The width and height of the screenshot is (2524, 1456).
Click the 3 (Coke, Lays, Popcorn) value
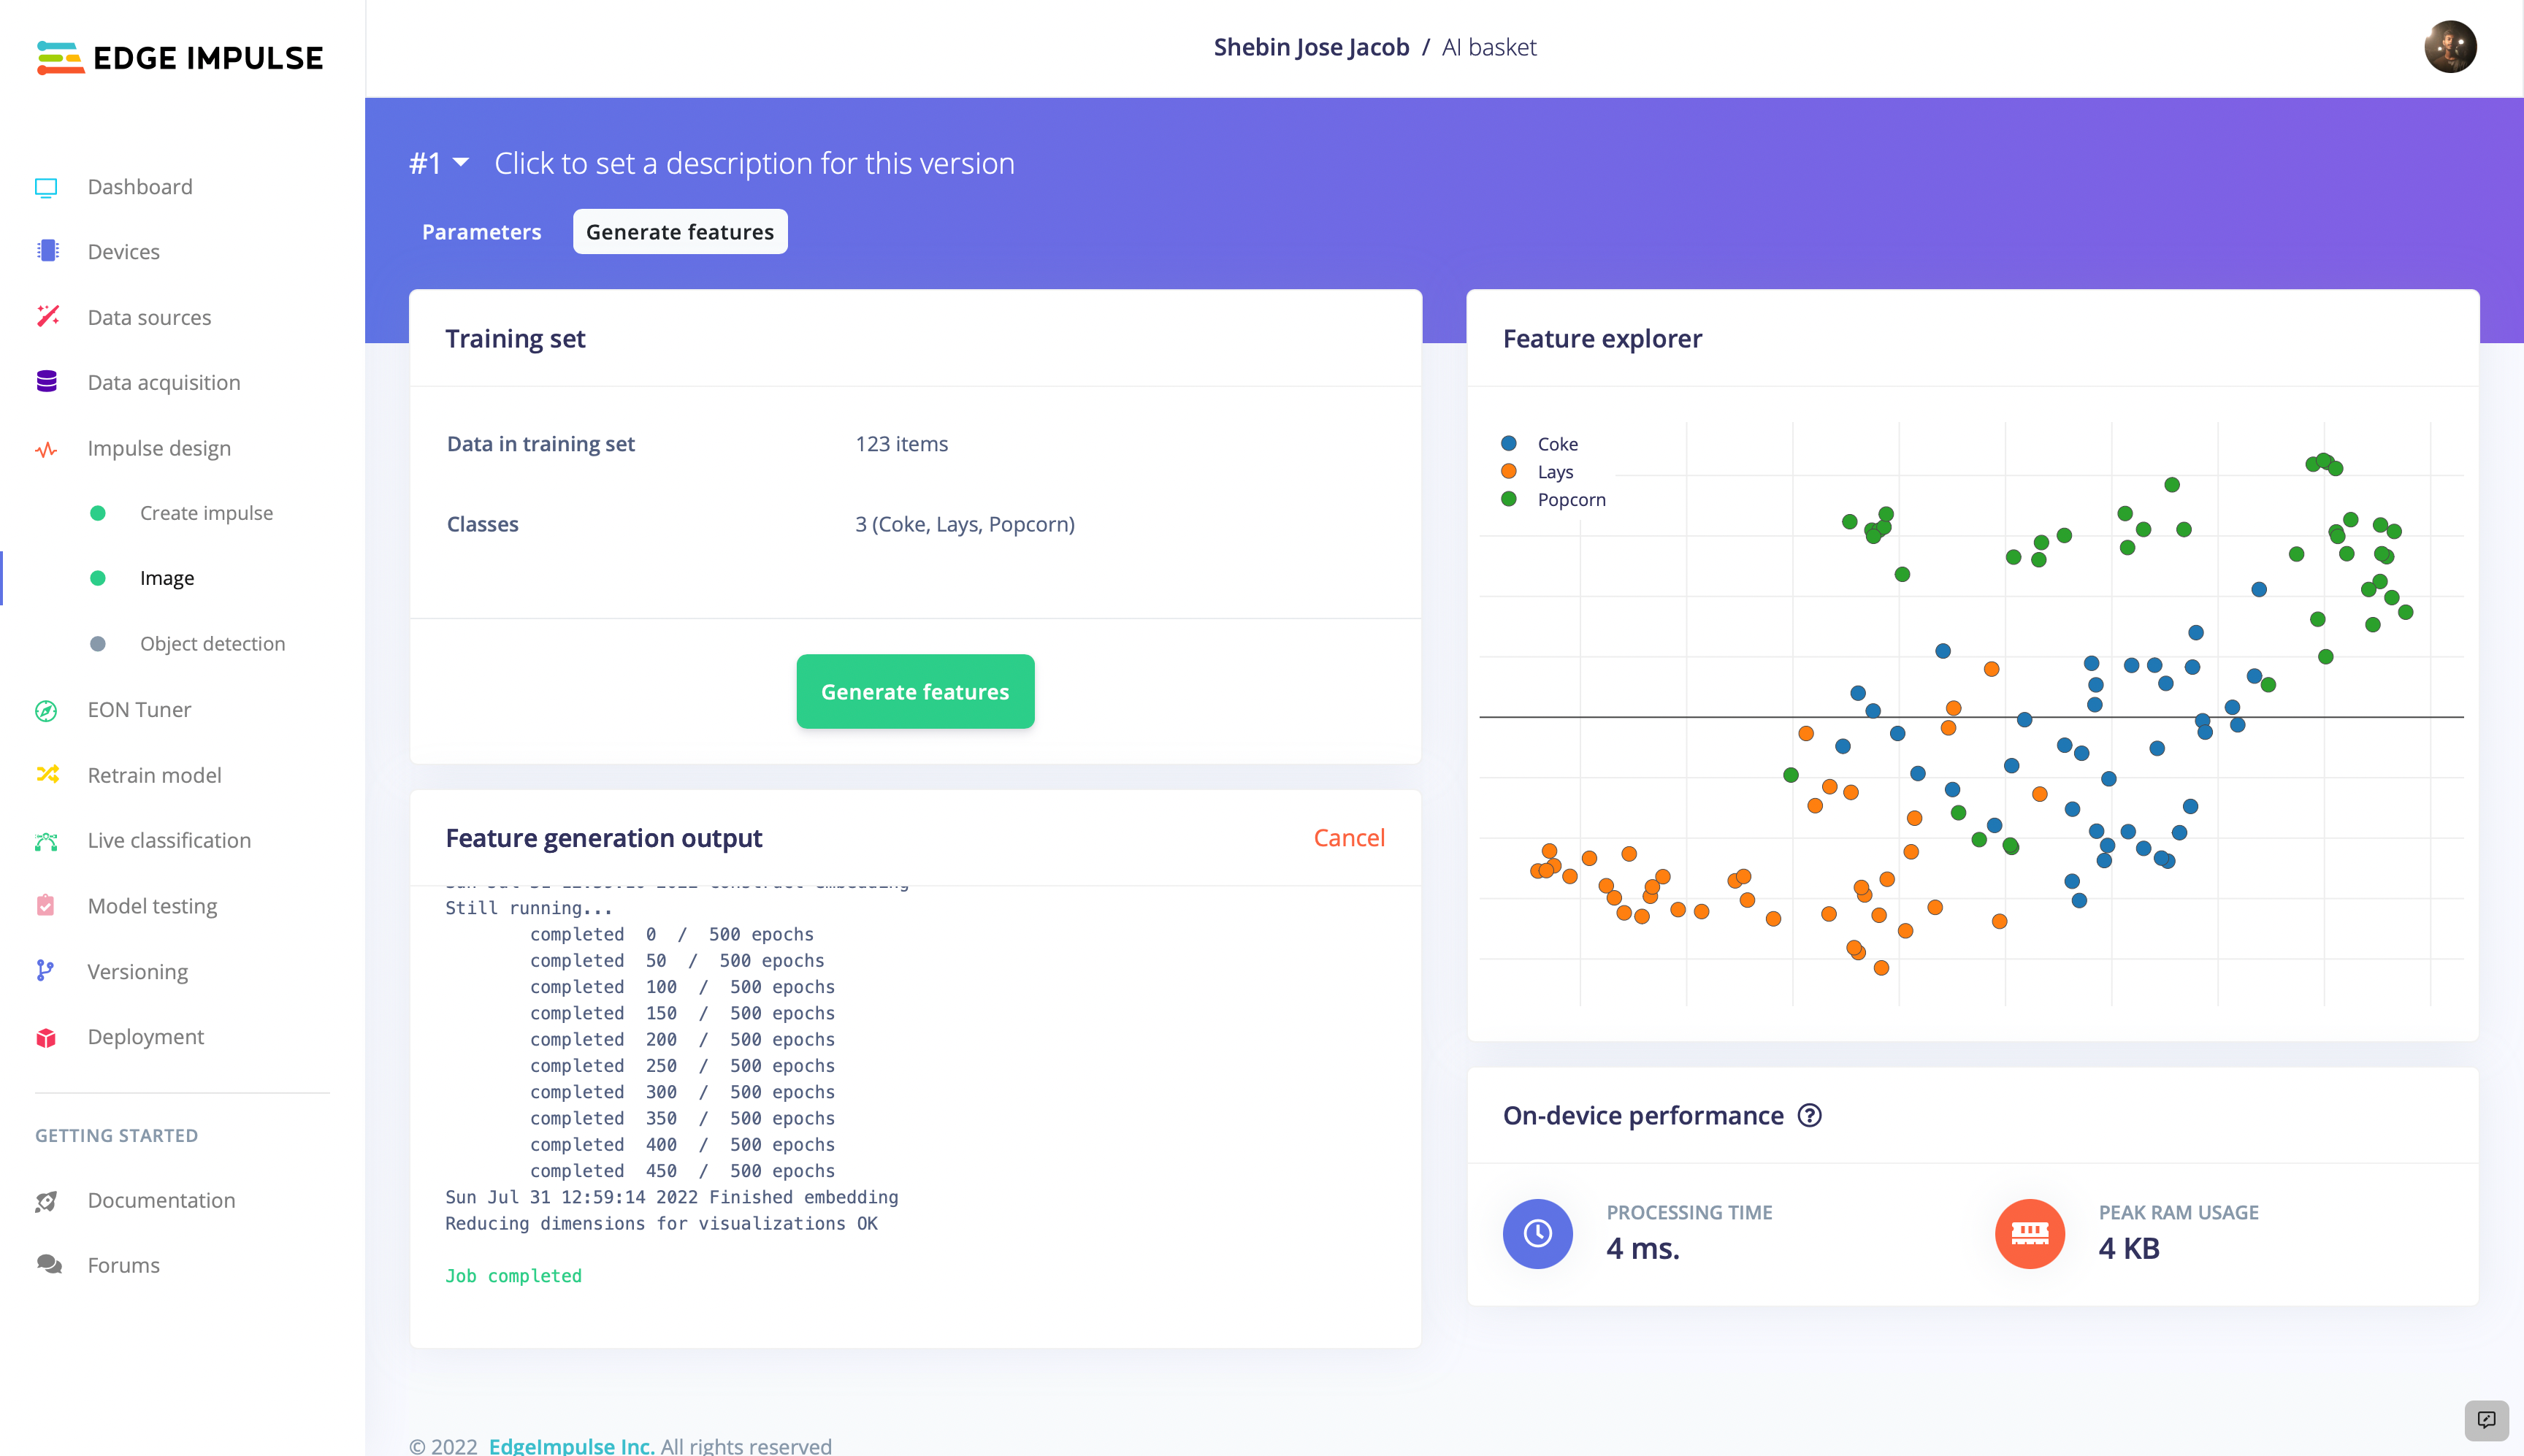coord(964,524)
